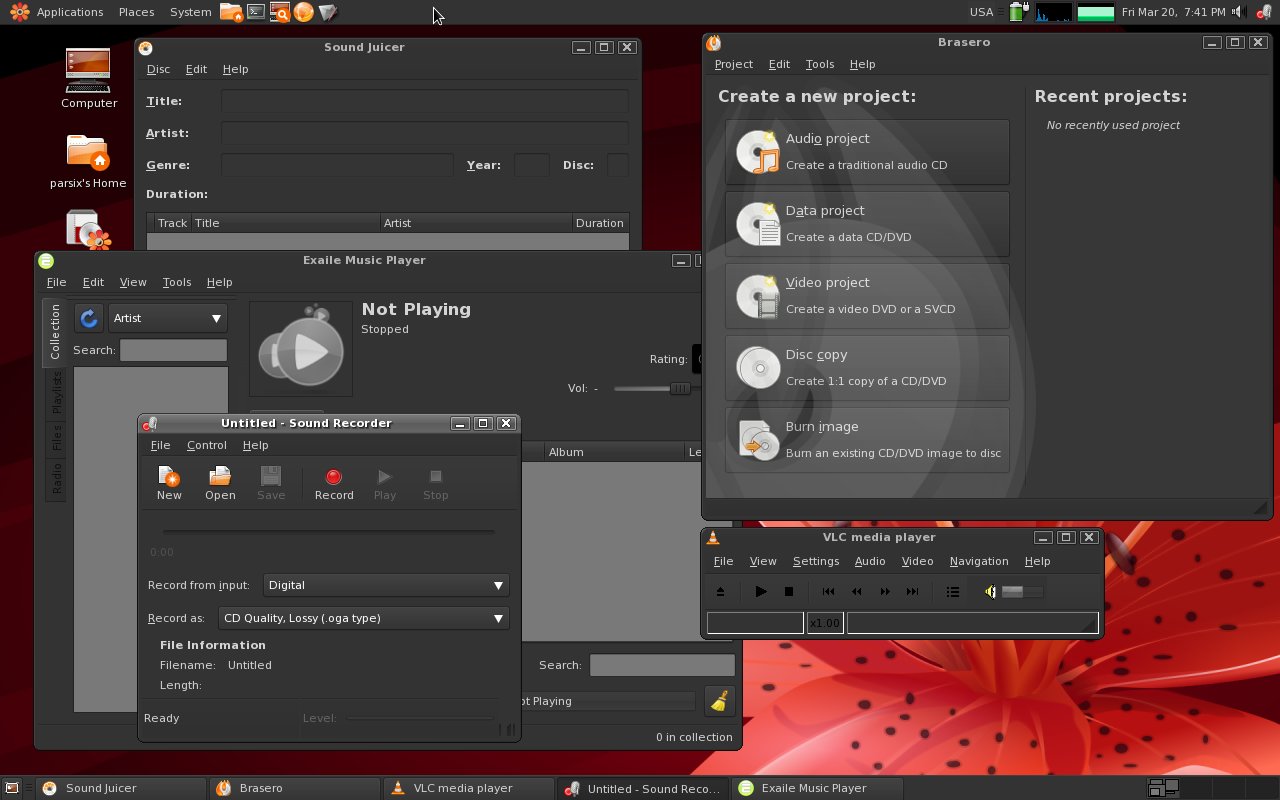
Task: Start a Video project in Brasero
Action: (867, 296)
